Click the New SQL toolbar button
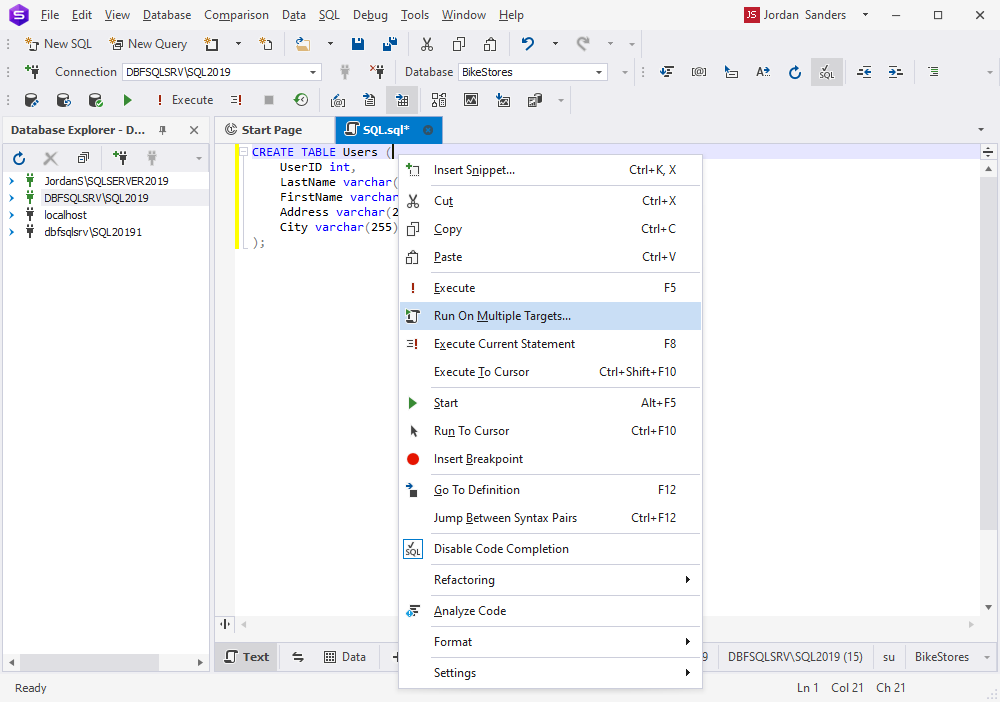 [x=59, y=44]
